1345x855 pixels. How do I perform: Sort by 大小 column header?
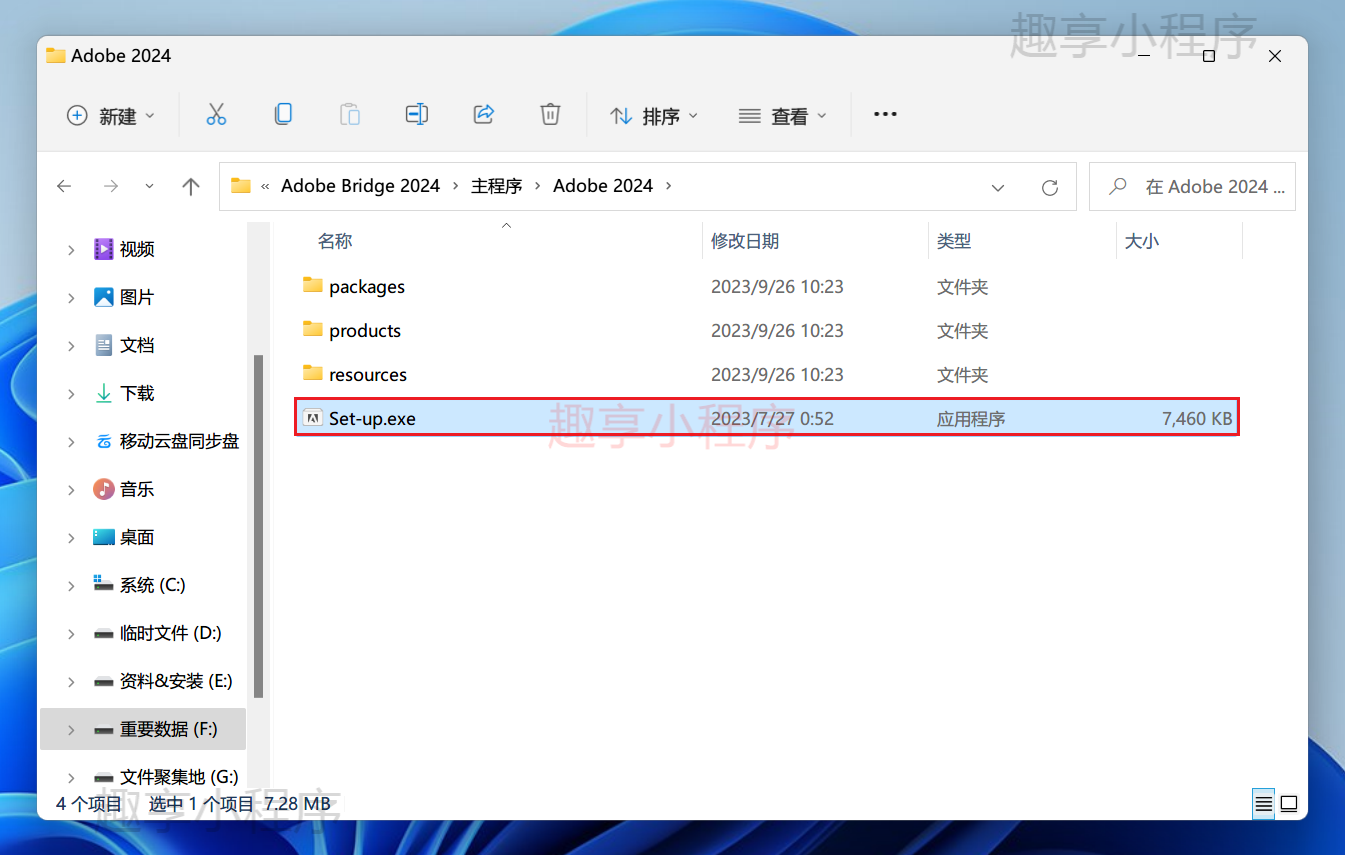point(1142,241)
